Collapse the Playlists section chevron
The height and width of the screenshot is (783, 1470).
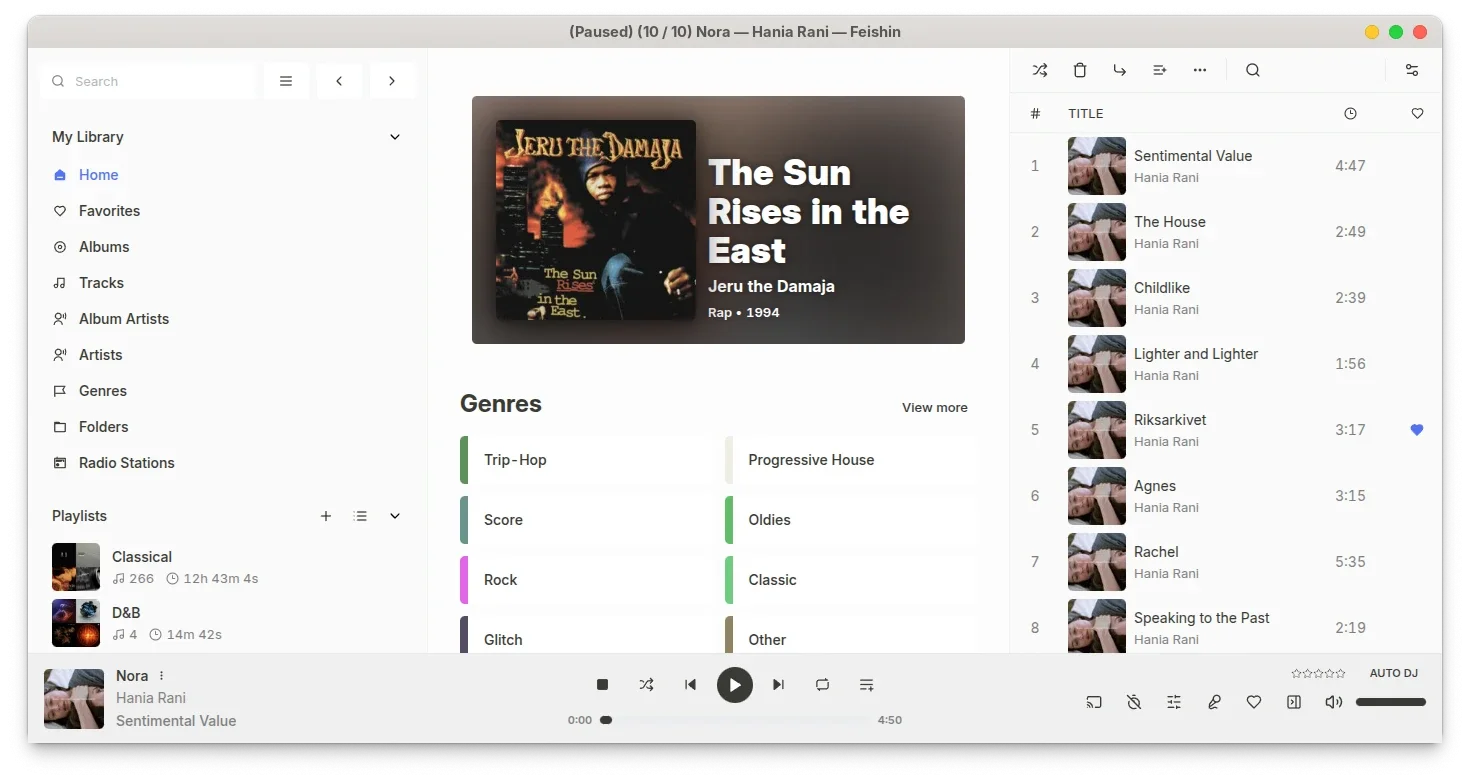click(x=395, y=516)
